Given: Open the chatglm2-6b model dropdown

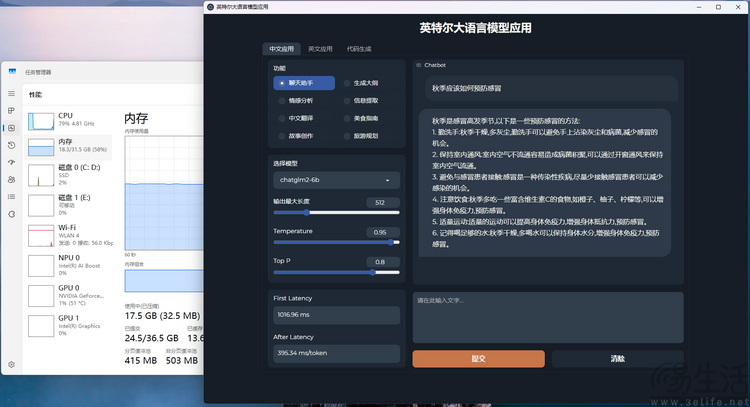Looking at the screenshot, I should [336, 180].
